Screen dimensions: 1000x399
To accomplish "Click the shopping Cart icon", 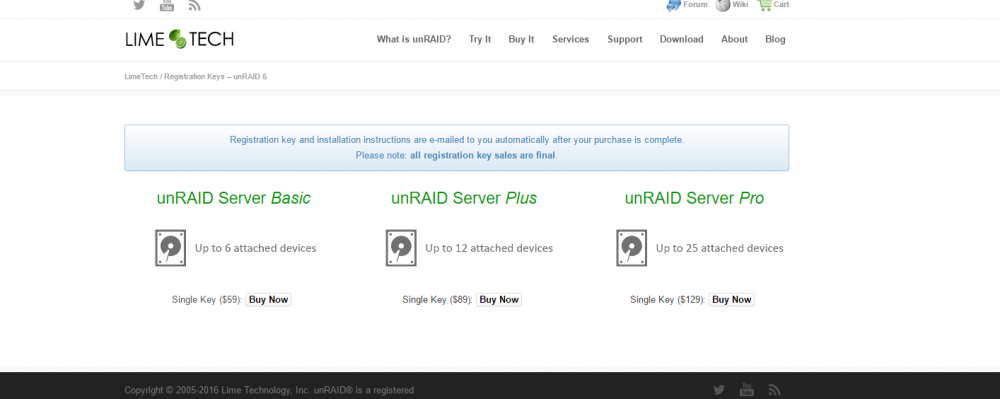I will (x=764, y=5).
